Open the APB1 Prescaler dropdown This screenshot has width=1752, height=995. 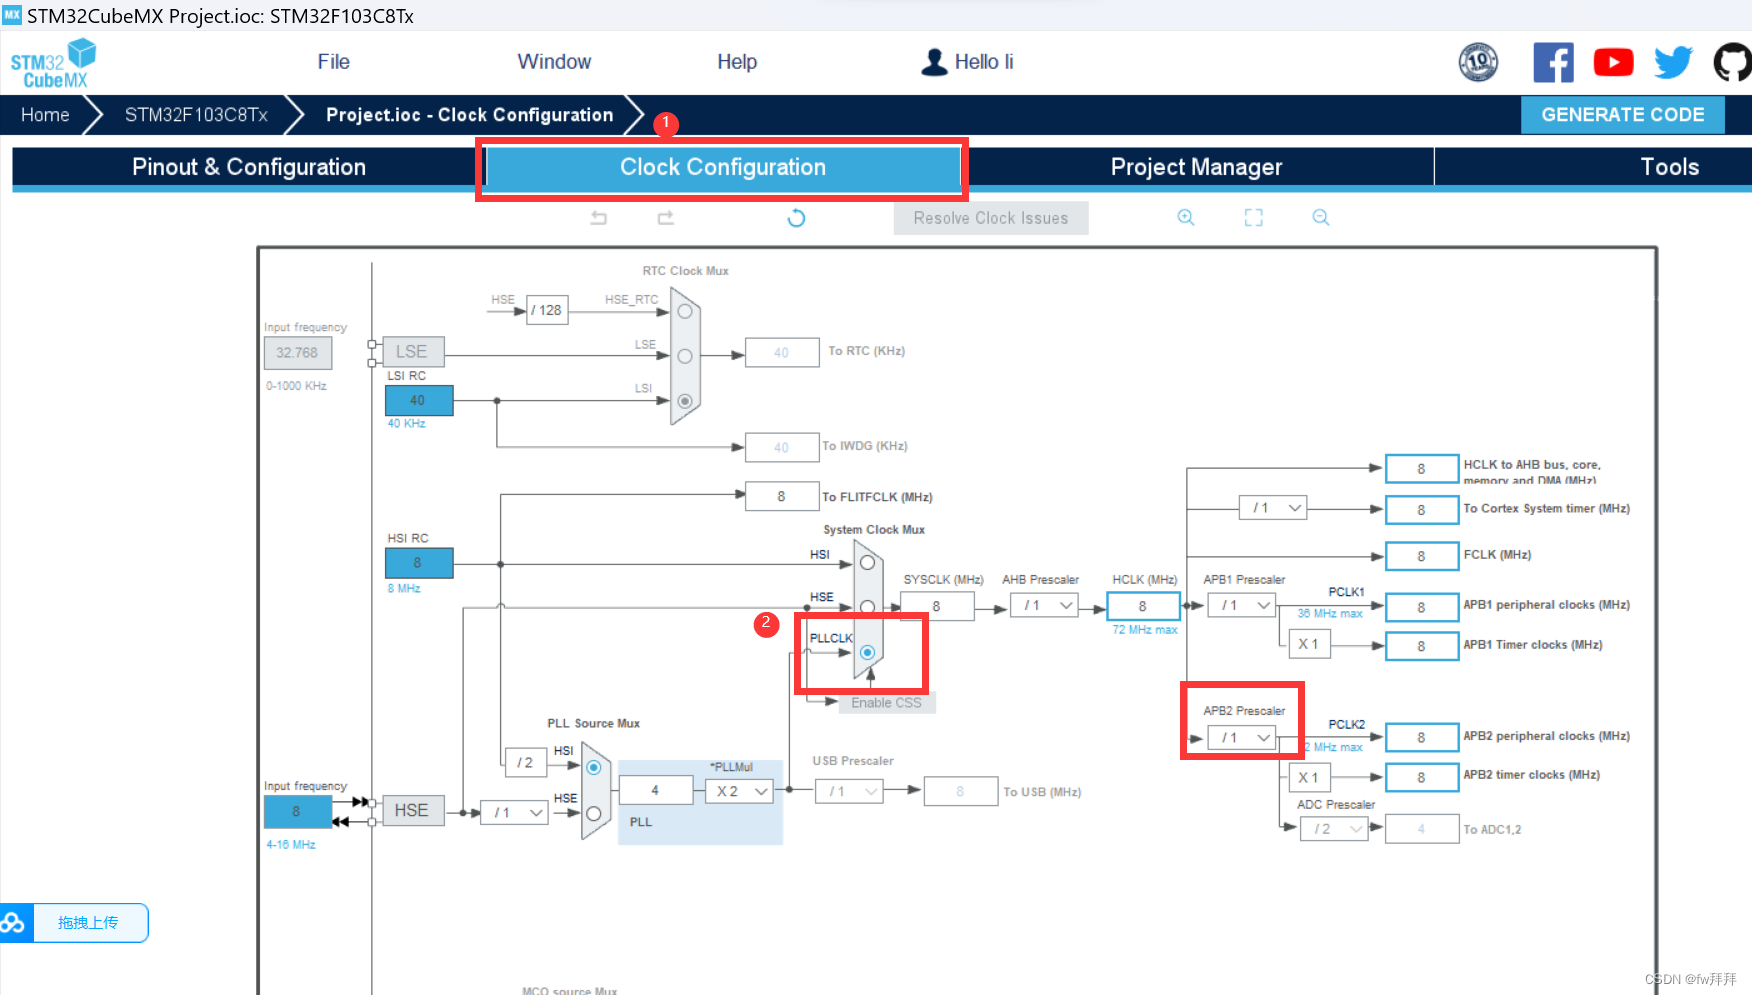click(x=1242, y=605)
